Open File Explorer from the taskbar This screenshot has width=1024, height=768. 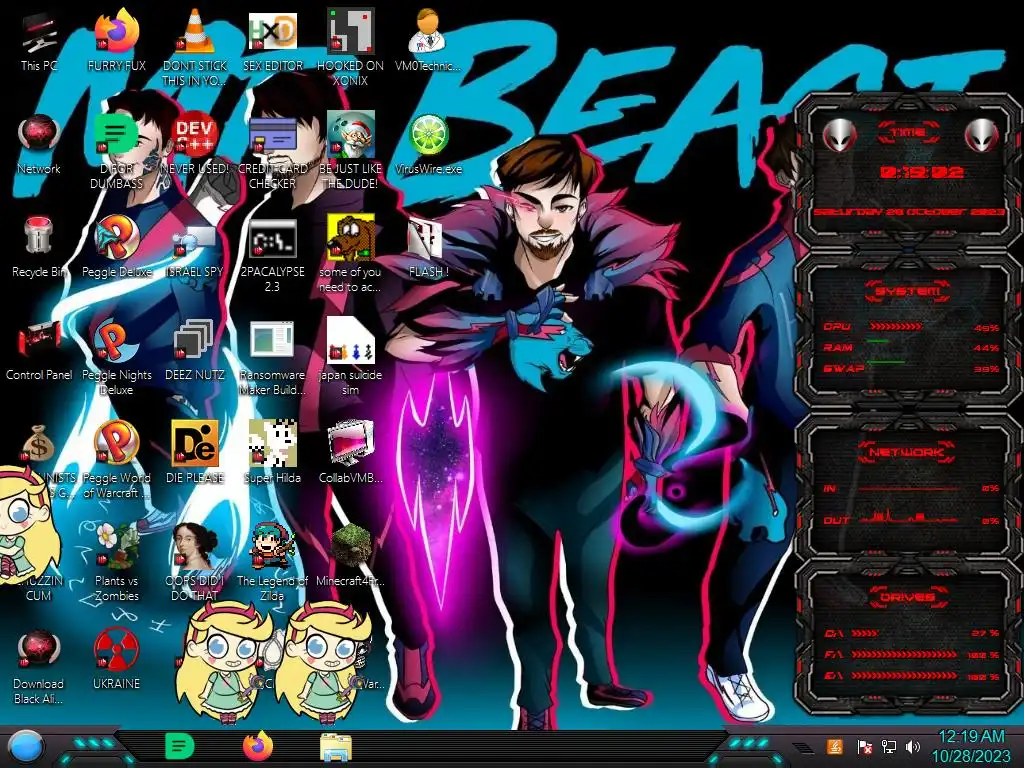[x=336, y=747]
